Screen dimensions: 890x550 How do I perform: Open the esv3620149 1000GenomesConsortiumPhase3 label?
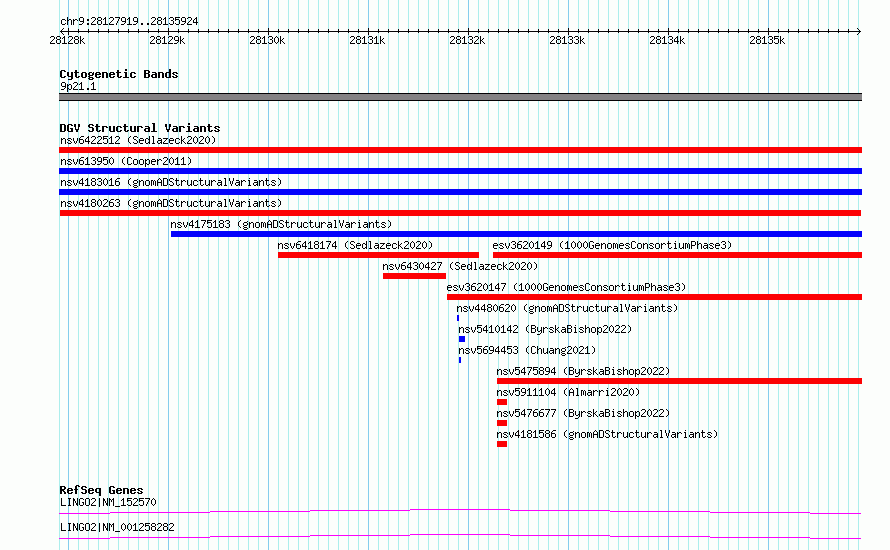tap(612, 245)
